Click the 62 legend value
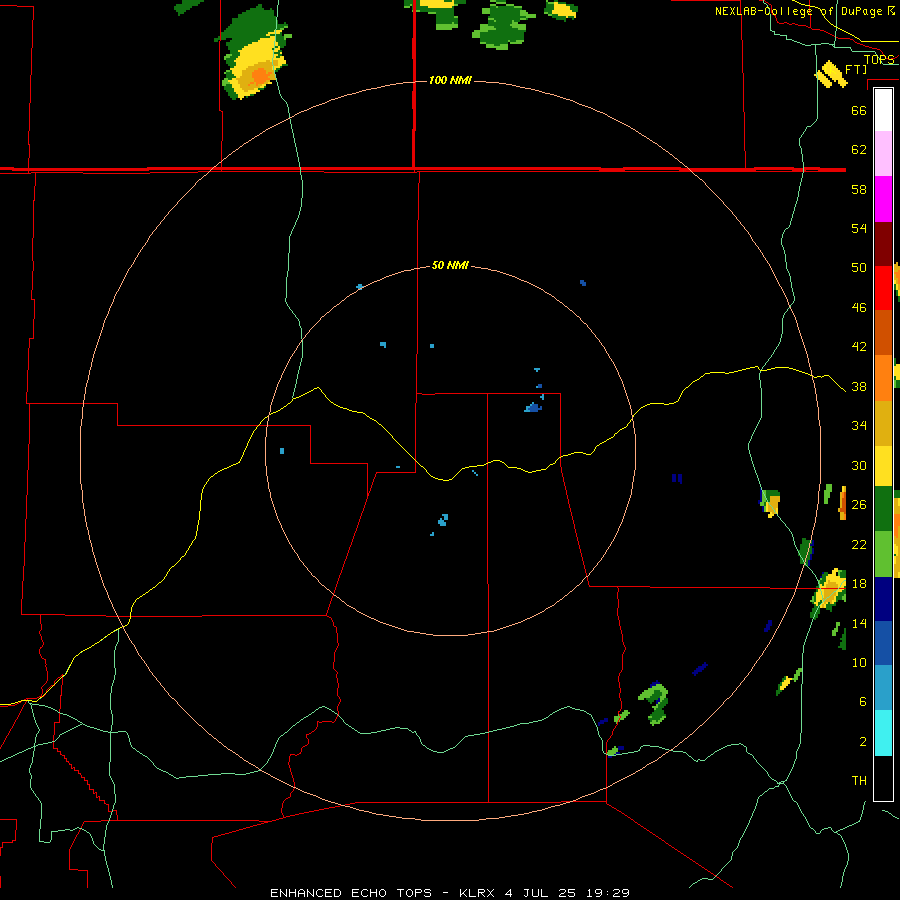Viewport: 900px width, 900px height. [x=859, y=149]
